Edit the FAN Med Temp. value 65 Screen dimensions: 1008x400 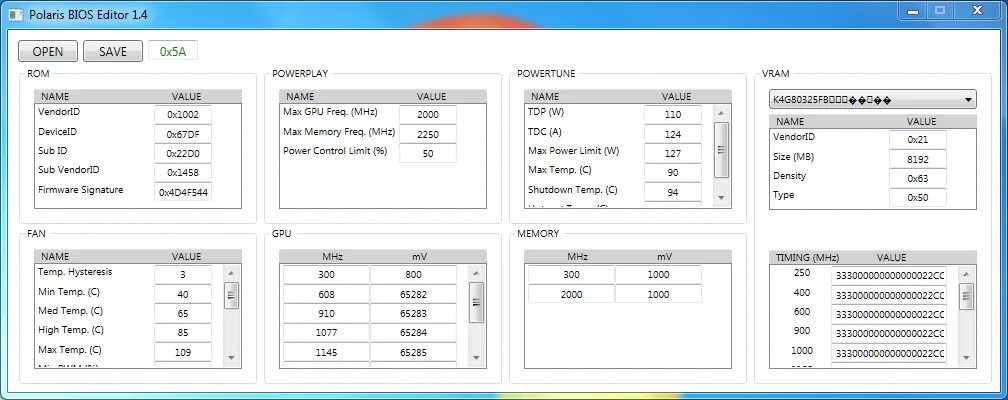183,313
